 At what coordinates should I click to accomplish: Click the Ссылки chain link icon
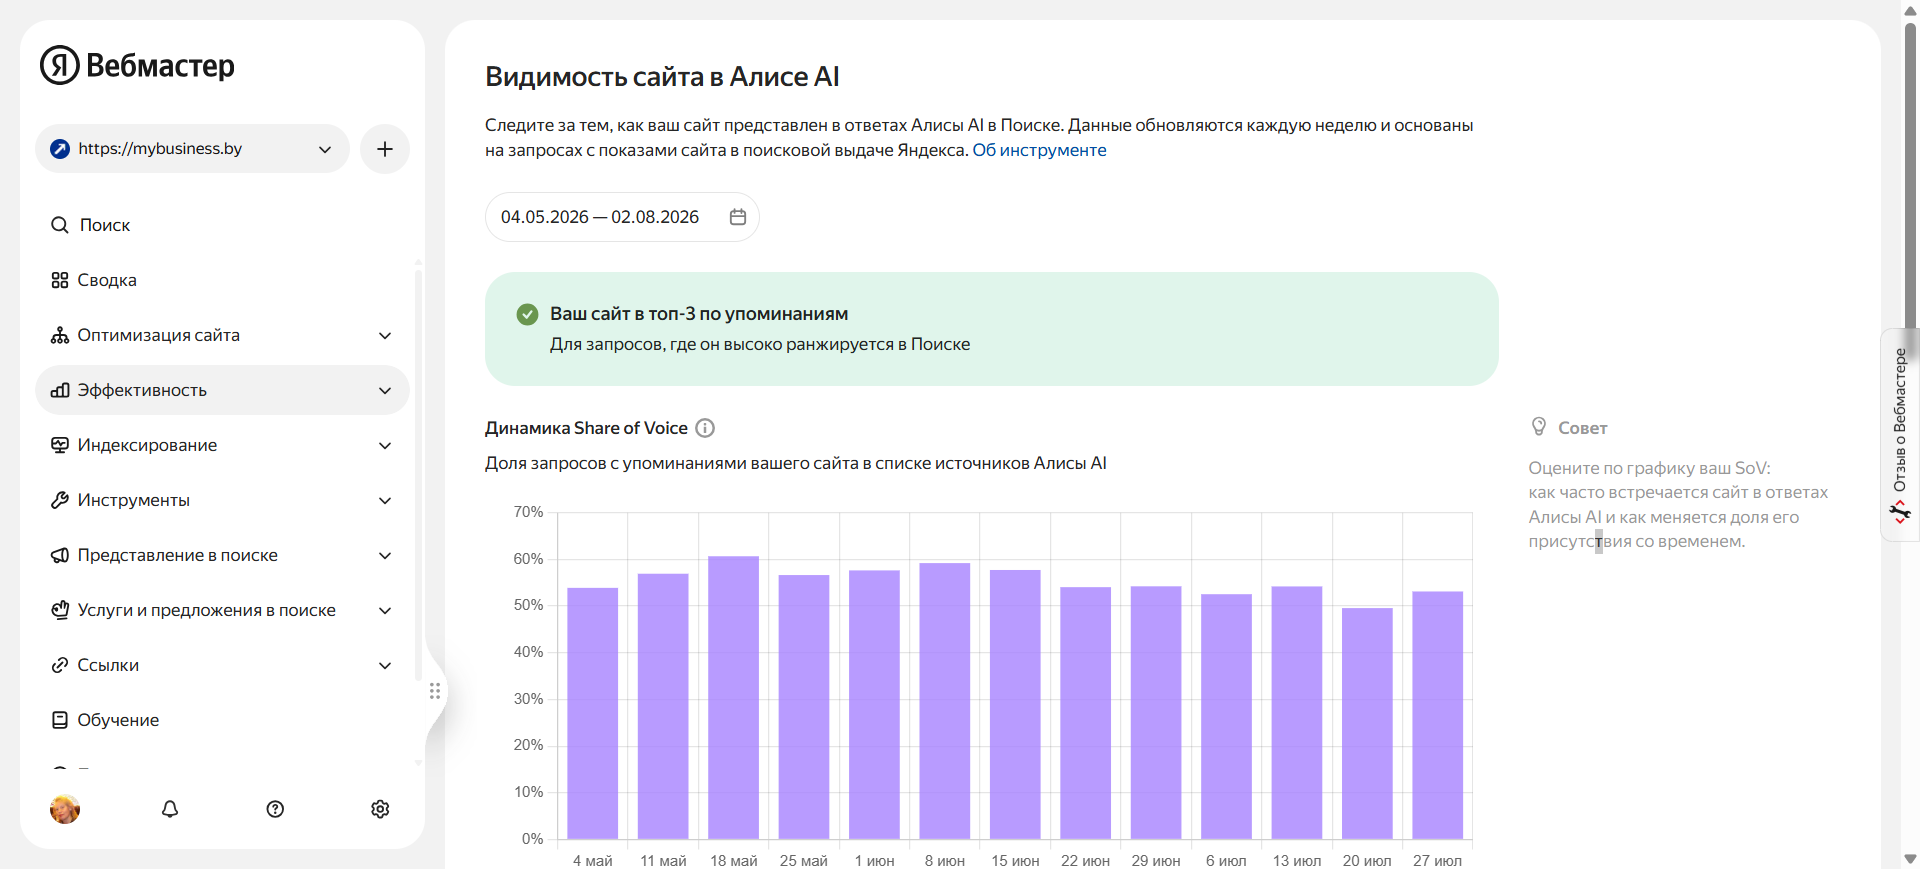pos(60,665)
